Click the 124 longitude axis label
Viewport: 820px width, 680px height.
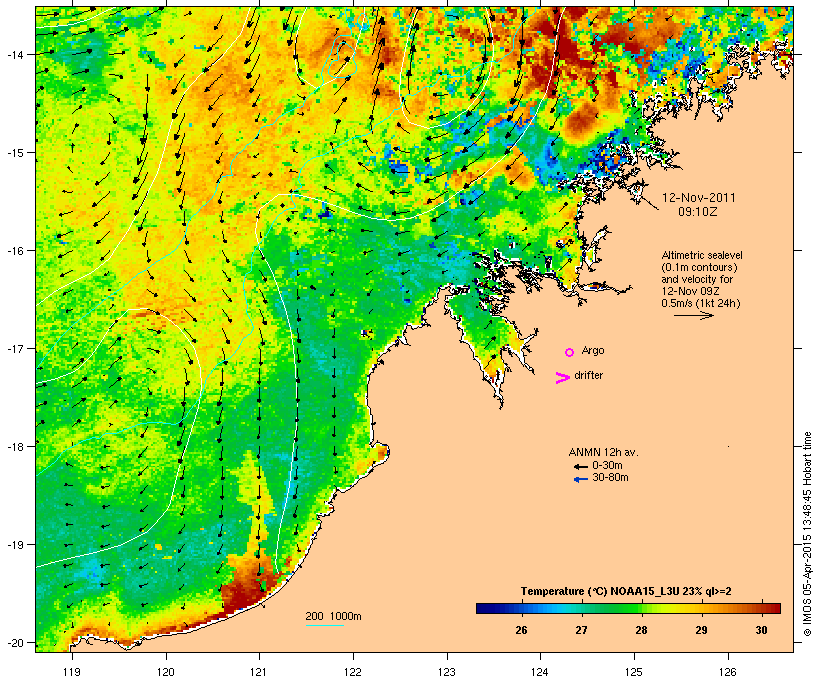[540, 672]
